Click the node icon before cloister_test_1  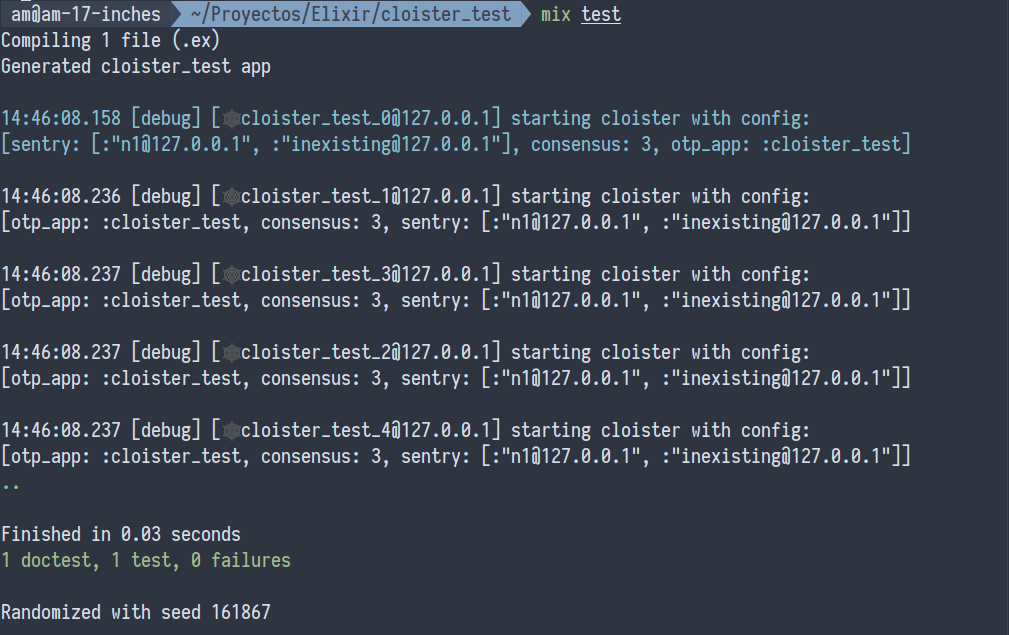[x=231, y=198]
